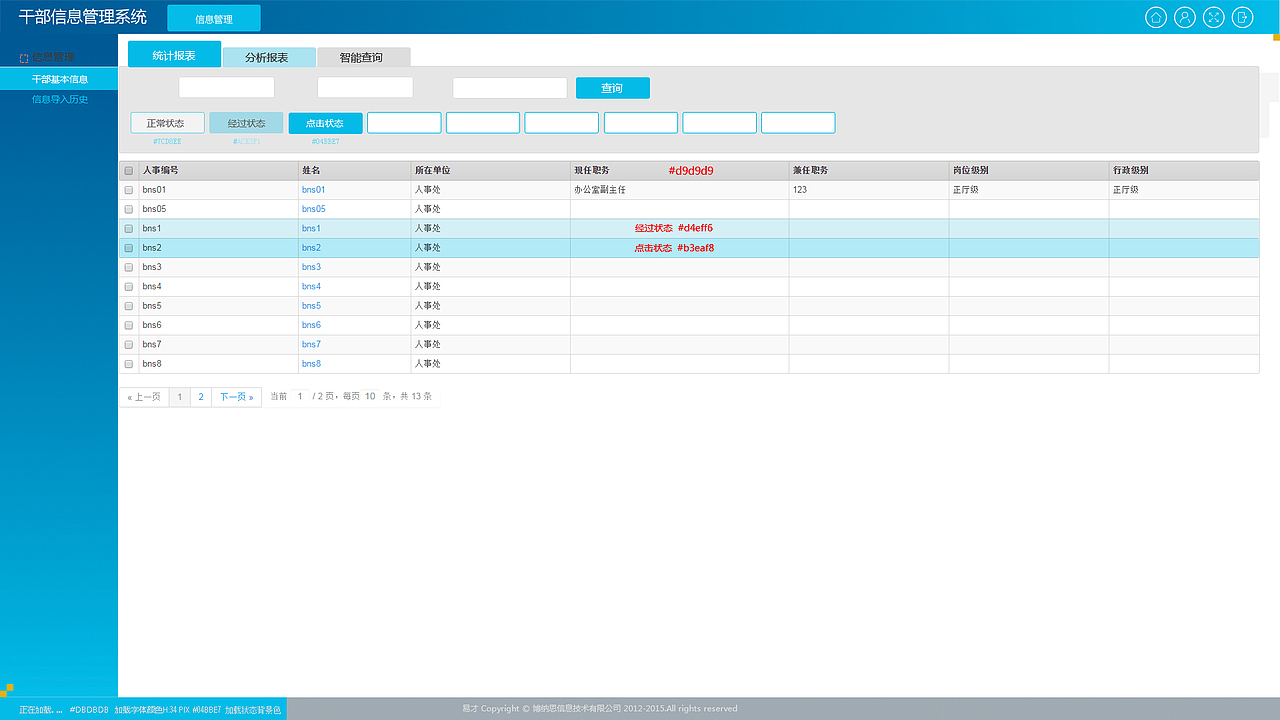Open 信息导入历史 in the sidebar
This screenshot has width=1280, height=720.
click(59, 99)
